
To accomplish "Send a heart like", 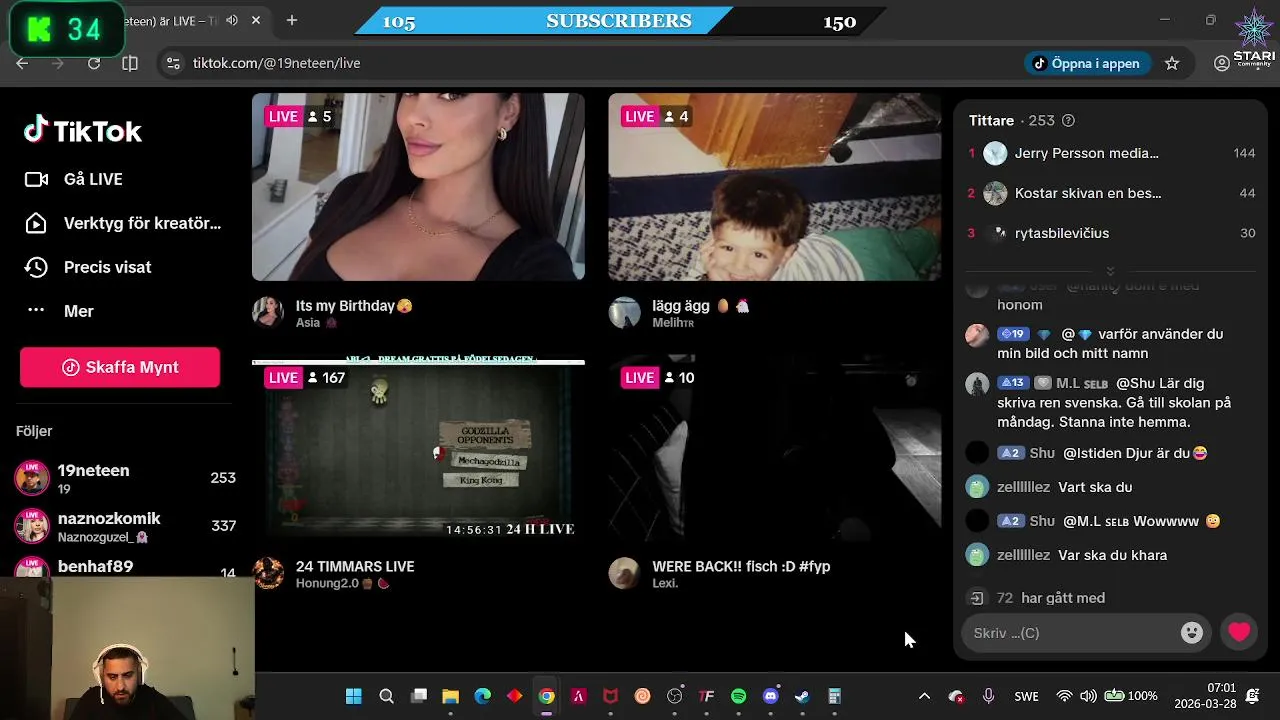I will (1239, 632).
